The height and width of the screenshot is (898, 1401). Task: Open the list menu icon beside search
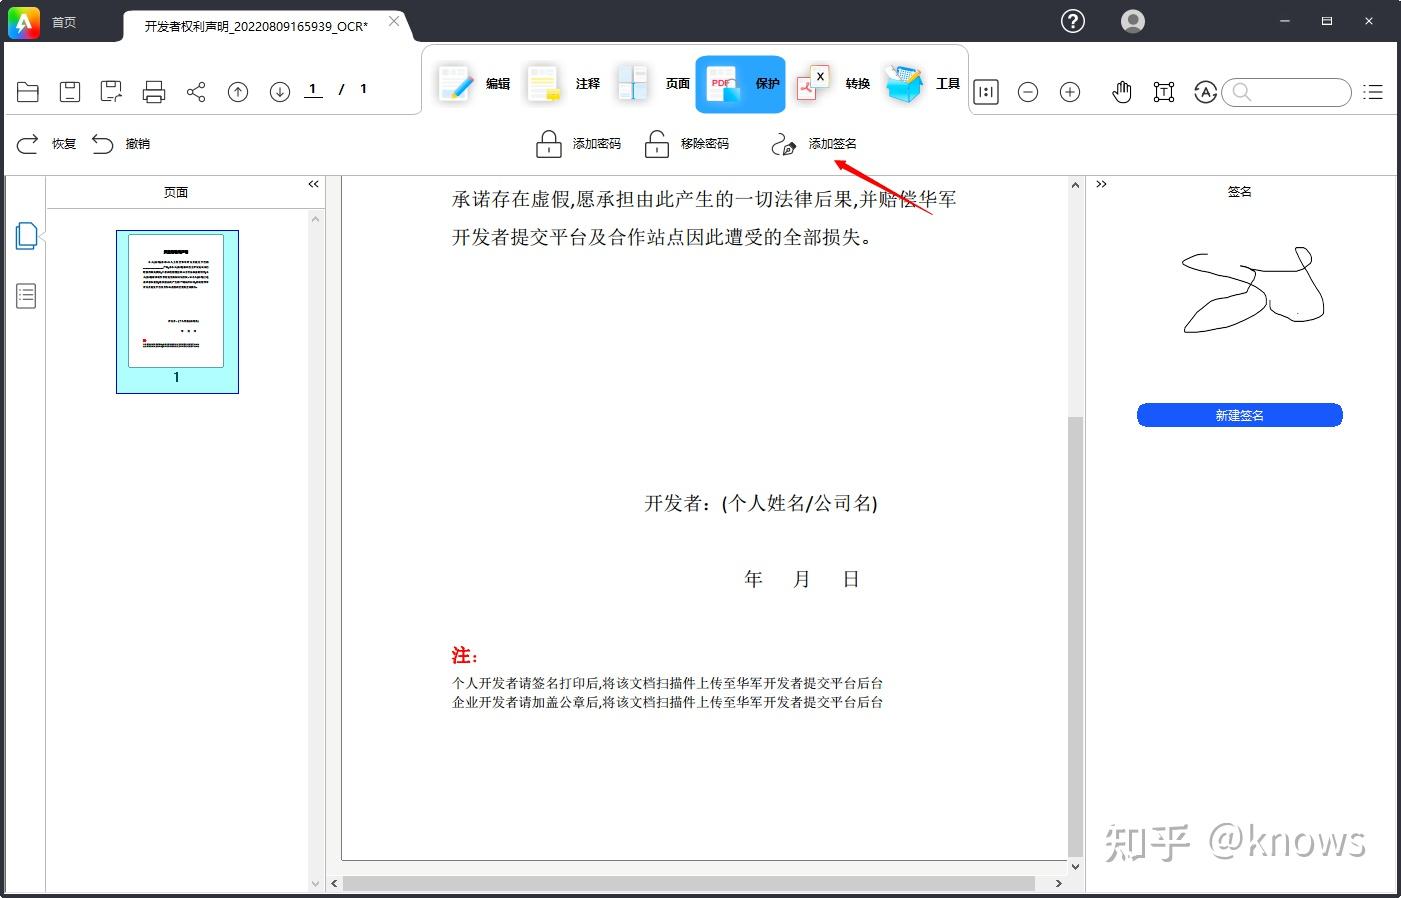click(1373, 92)
